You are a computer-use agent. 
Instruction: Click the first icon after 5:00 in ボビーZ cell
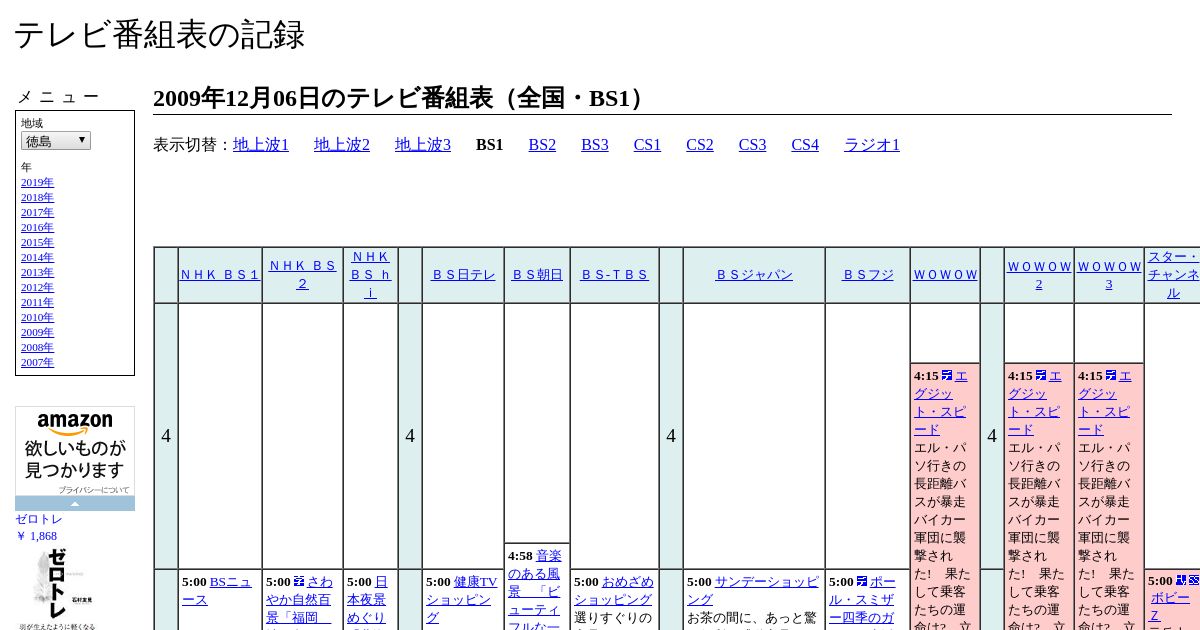coord(1181,581)
